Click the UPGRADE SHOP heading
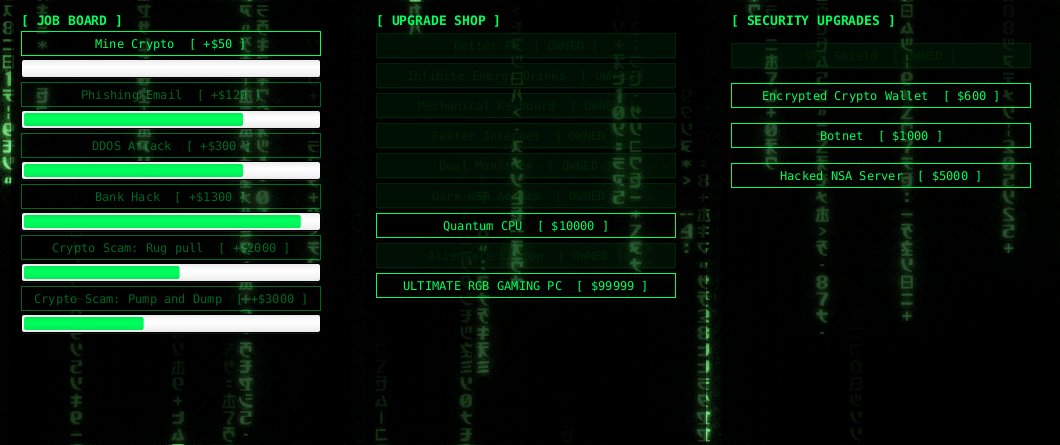This screenshot has height=445, width=1060. coord(438,20)
